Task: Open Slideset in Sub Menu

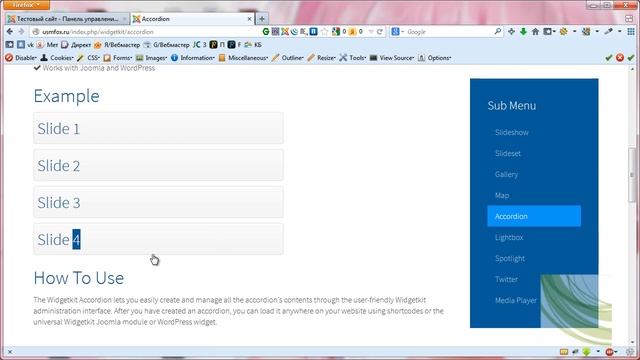Action: pyautogui.click(x=508, y=153)
